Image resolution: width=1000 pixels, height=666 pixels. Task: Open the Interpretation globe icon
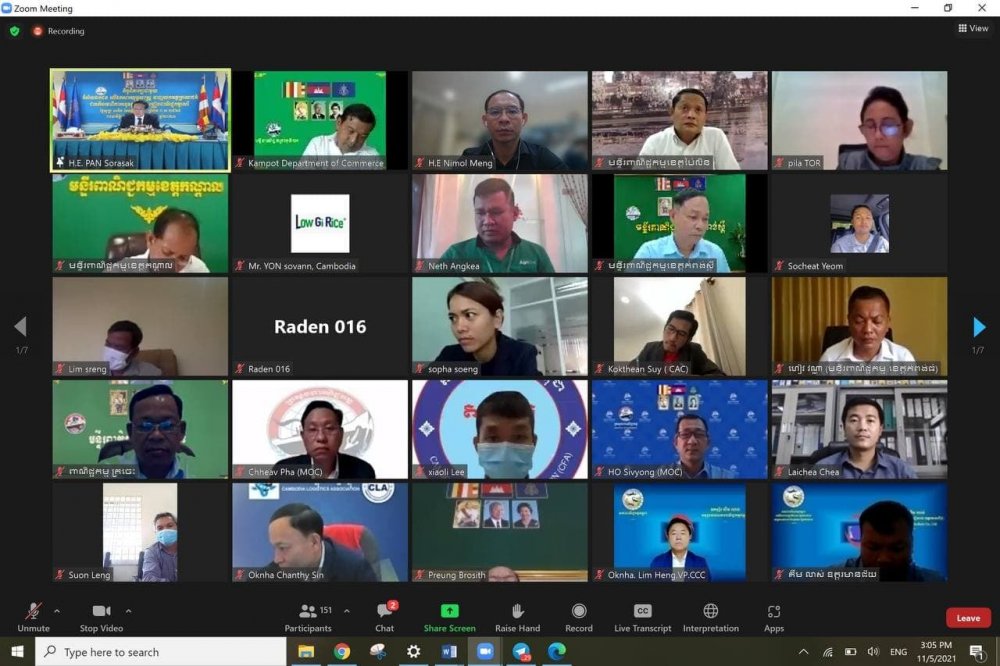(710, 611)
